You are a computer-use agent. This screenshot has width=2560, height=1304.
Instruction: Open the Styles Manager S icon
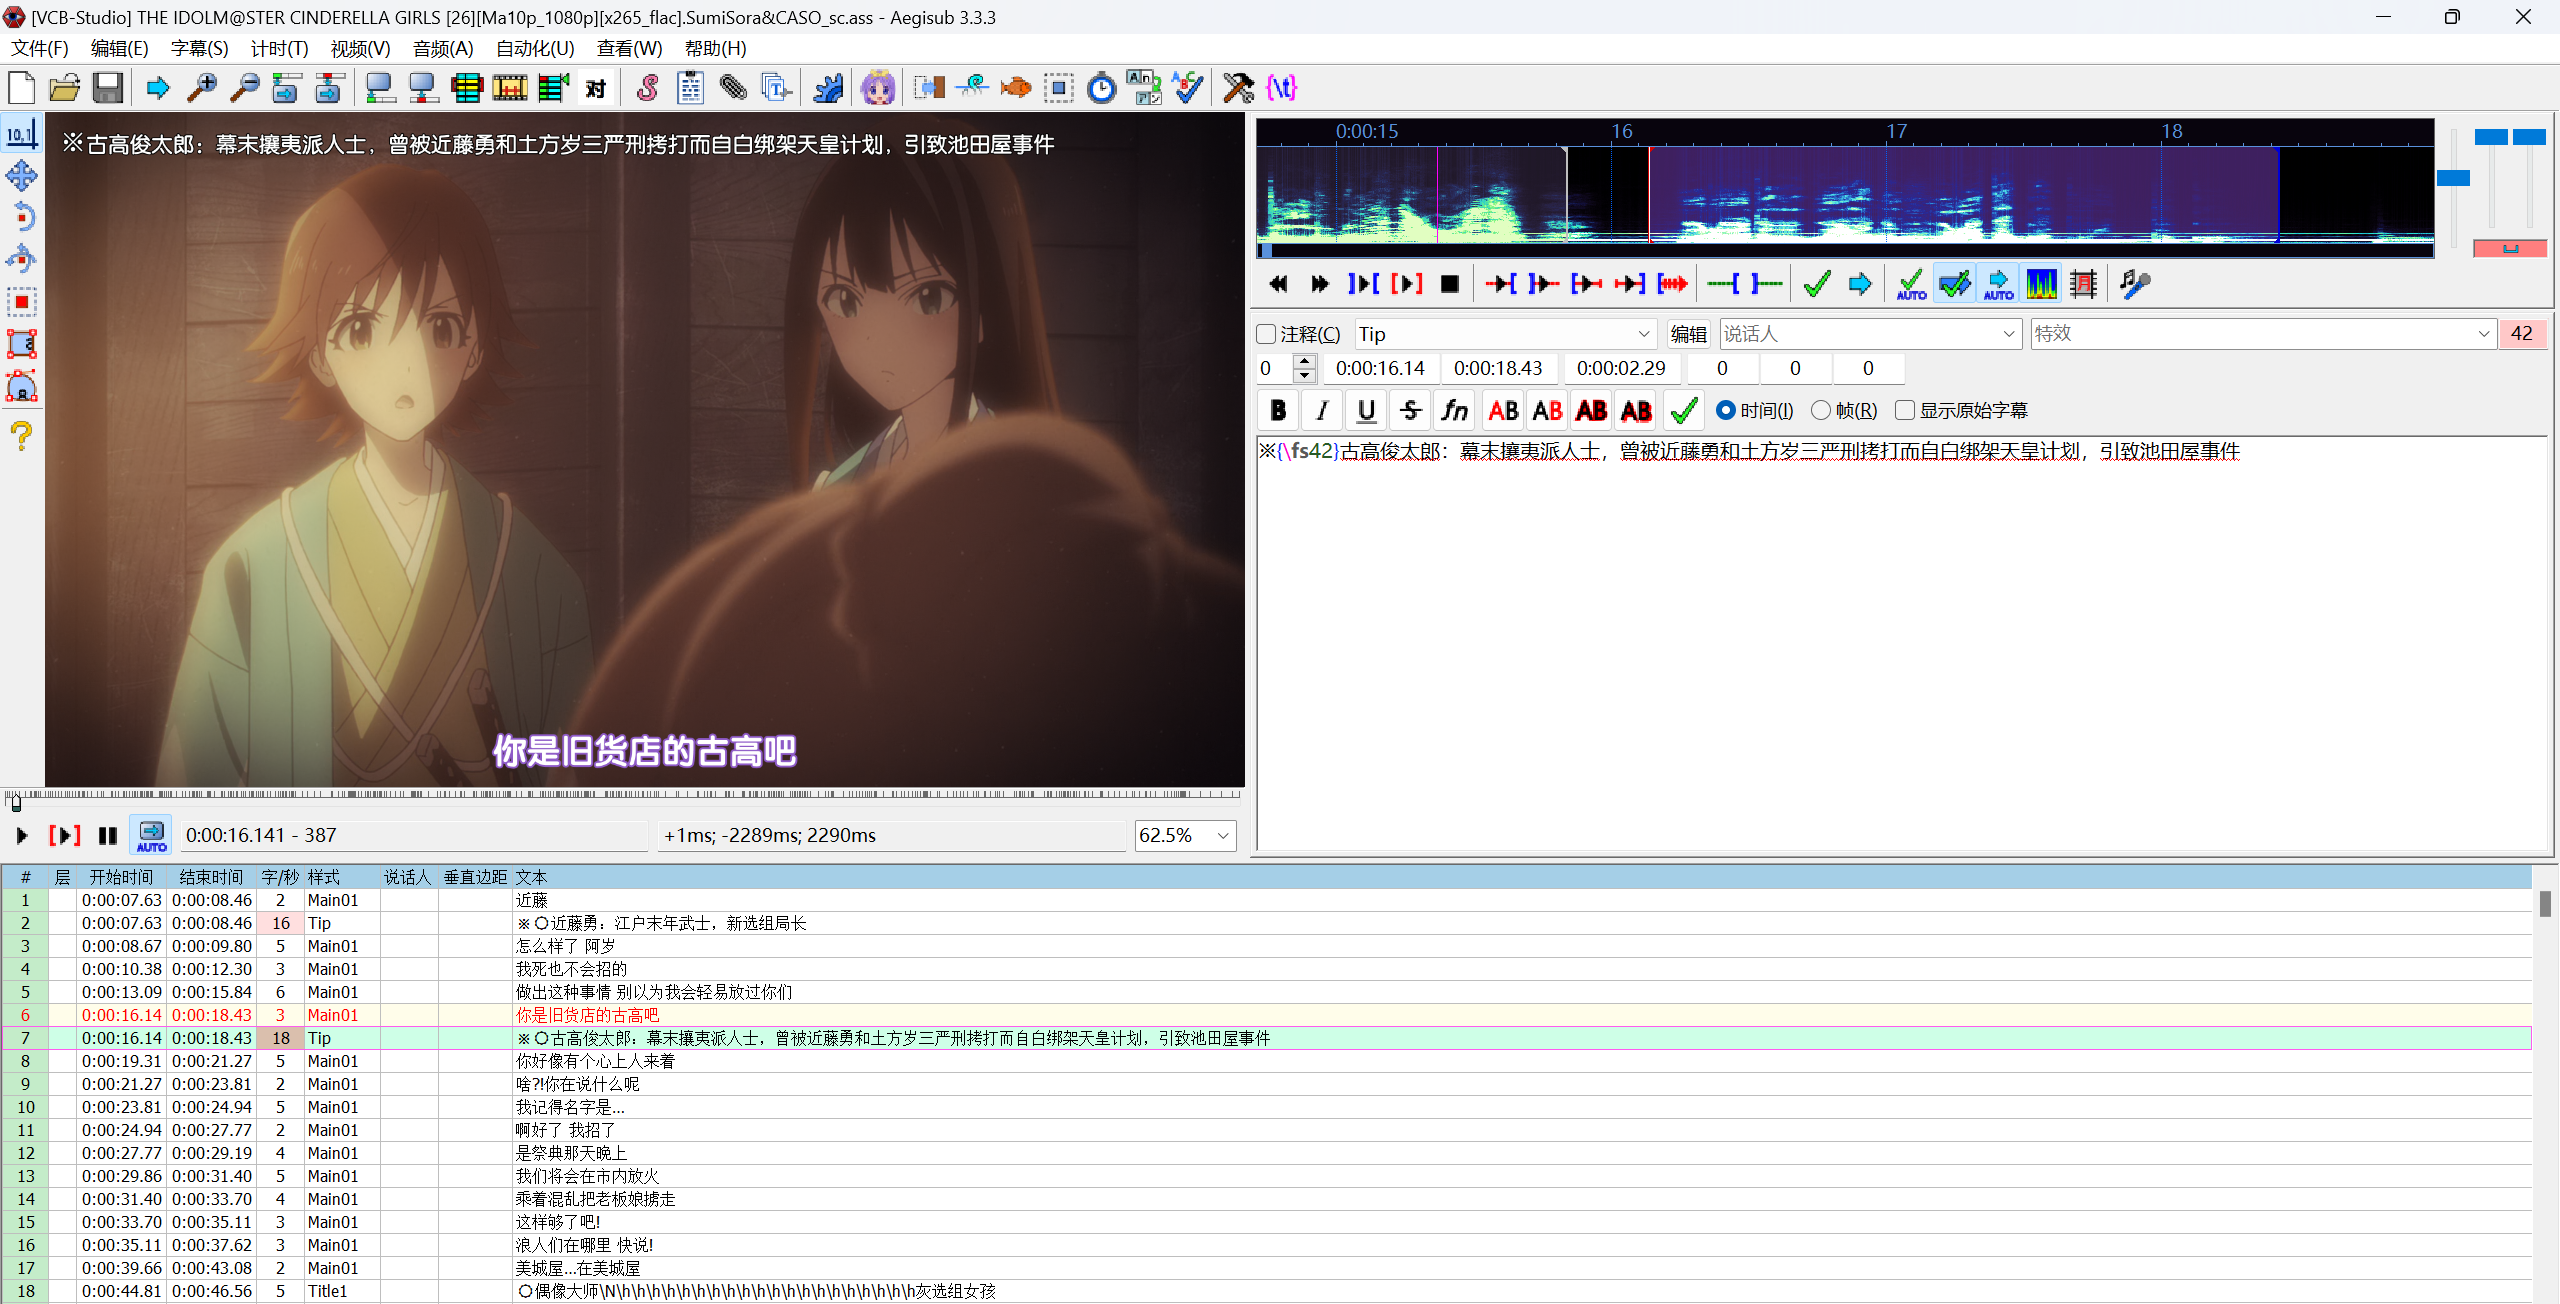coord(648,88)
